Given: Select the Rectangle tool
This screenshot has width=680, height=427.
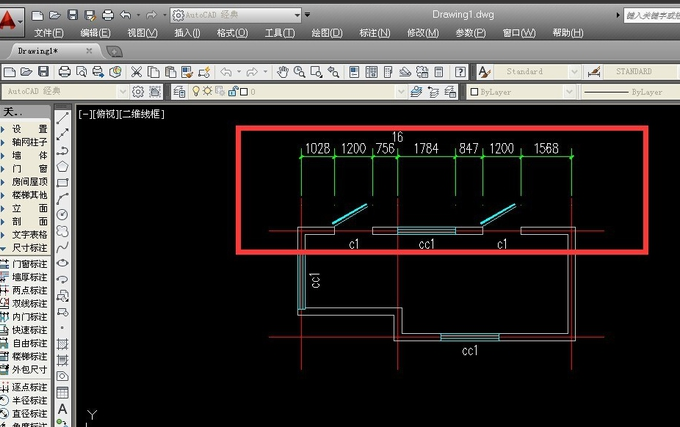Looking at the screenshot, I should pyautogui.click(x=62, y=183).
